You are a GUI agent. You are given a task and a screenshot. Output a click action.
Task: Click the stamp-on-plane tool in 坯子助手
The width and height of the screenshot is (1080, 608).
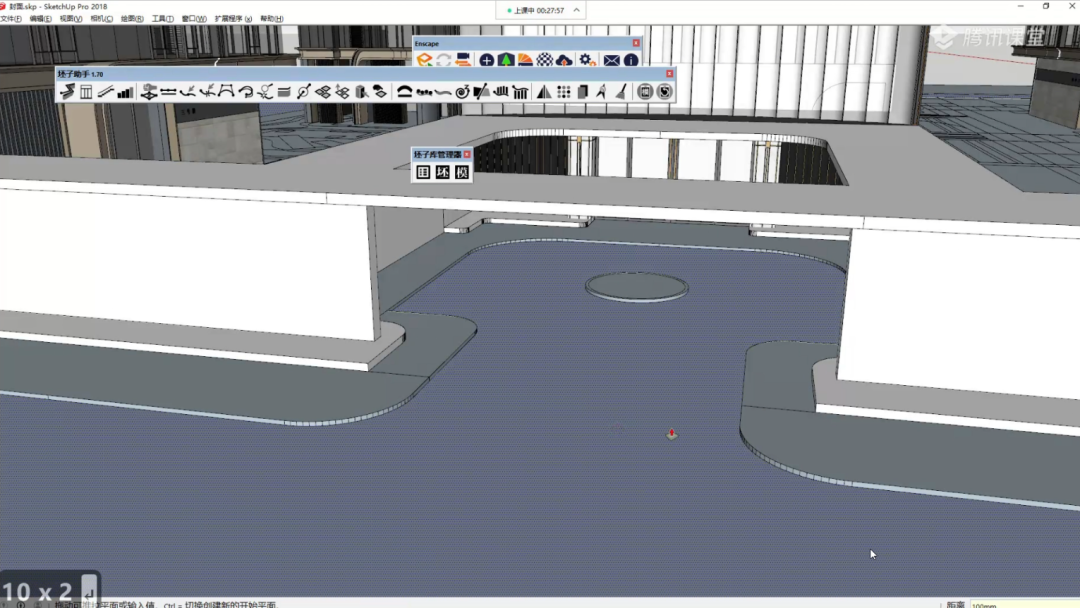pyautogui.click(x=149, y=92)
